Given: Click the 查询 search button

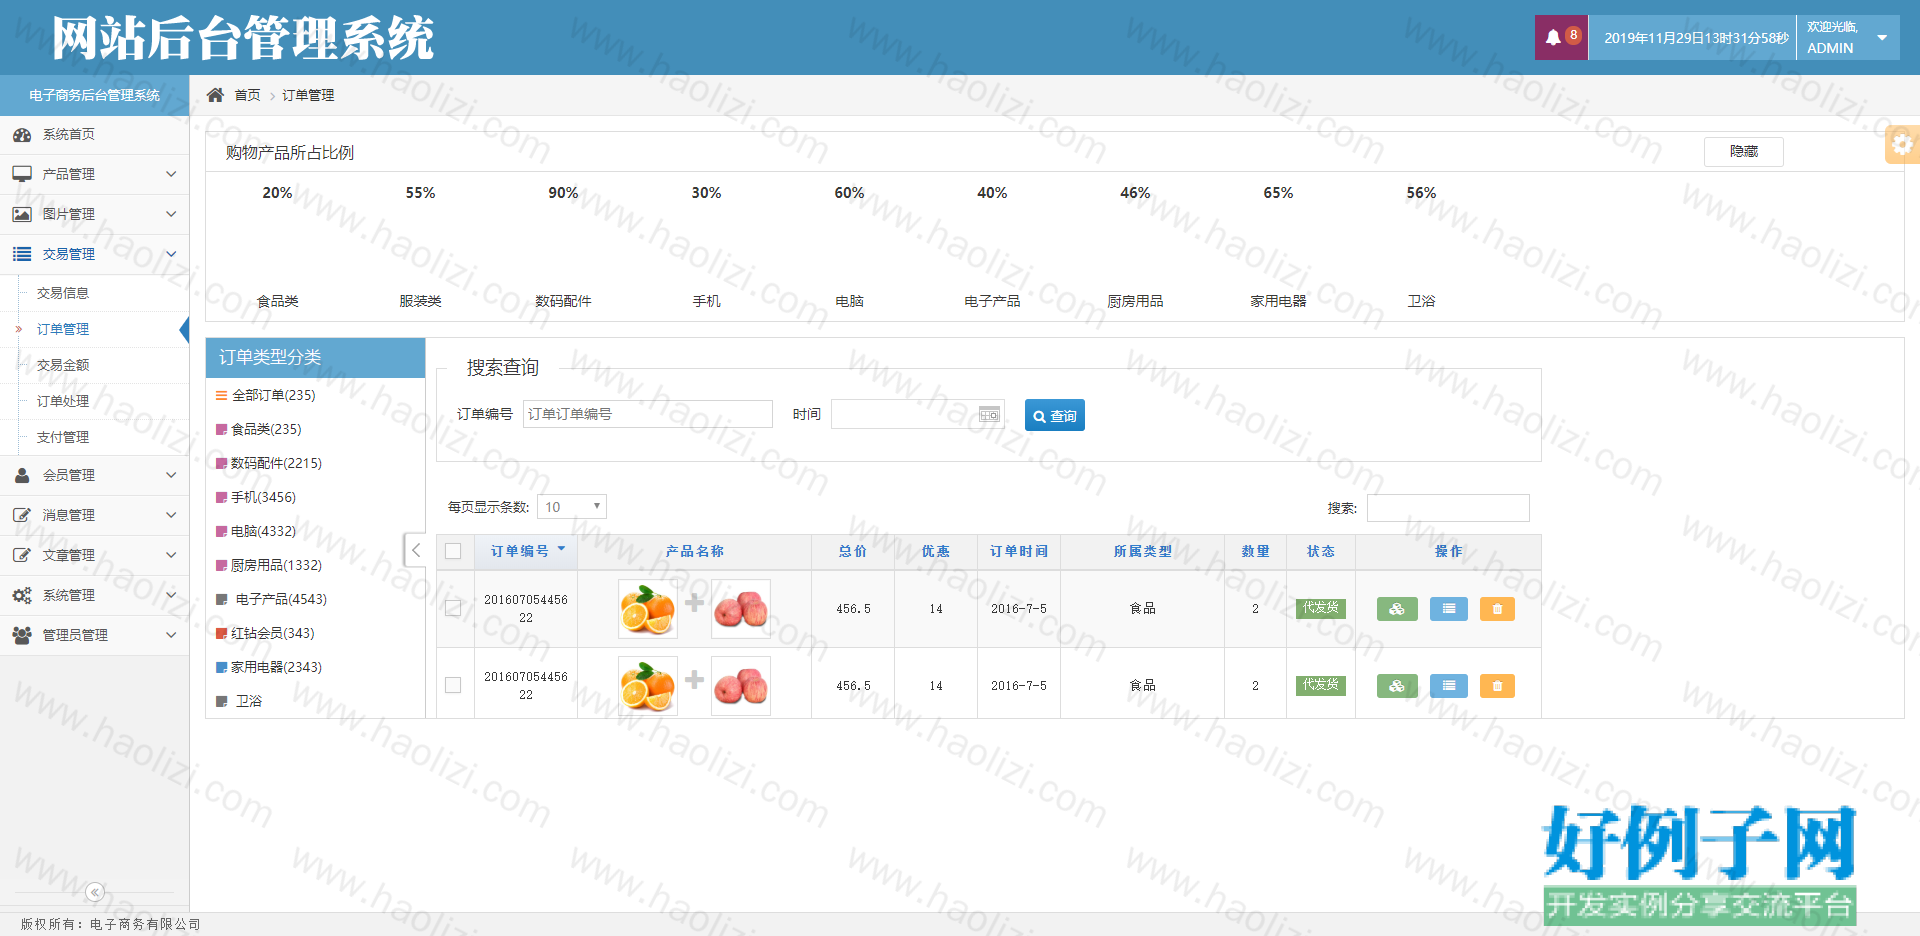Looking at the screenshot, I should click(x=1055, y=415).
